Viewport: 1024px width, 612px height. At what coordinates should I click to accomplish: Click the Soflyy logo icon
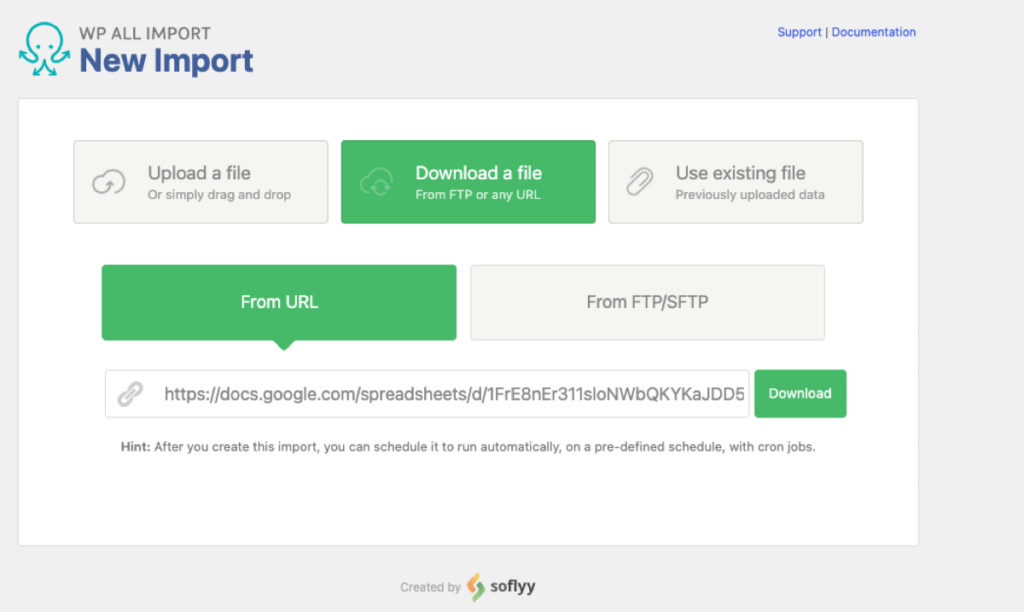[475, 587]
